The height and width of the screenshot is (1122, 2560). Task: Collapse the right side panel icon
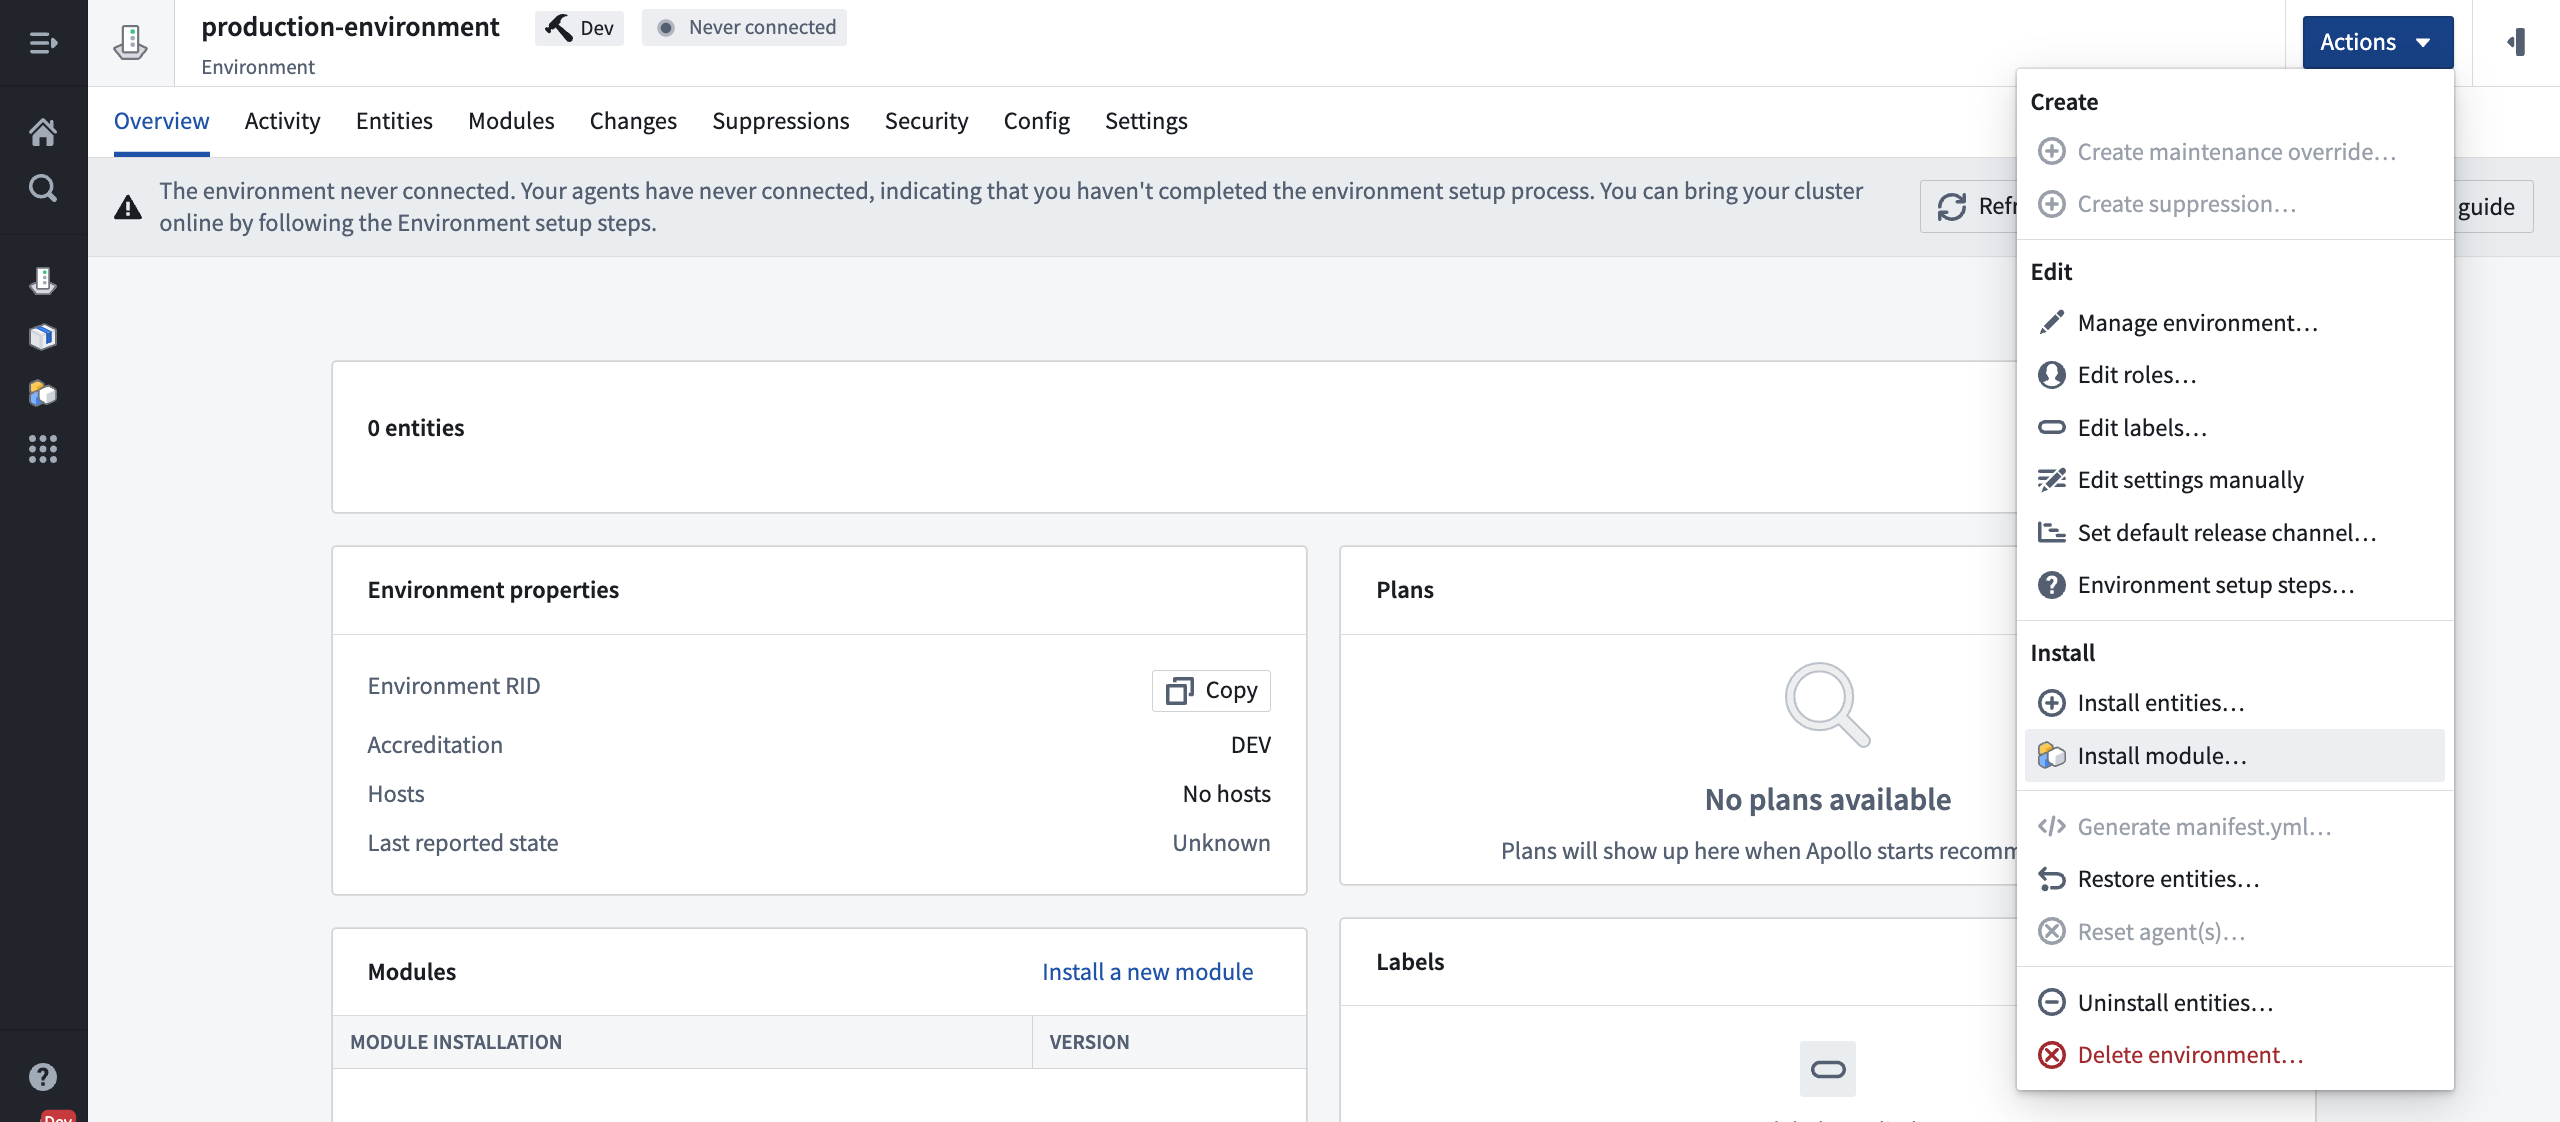2517,42
